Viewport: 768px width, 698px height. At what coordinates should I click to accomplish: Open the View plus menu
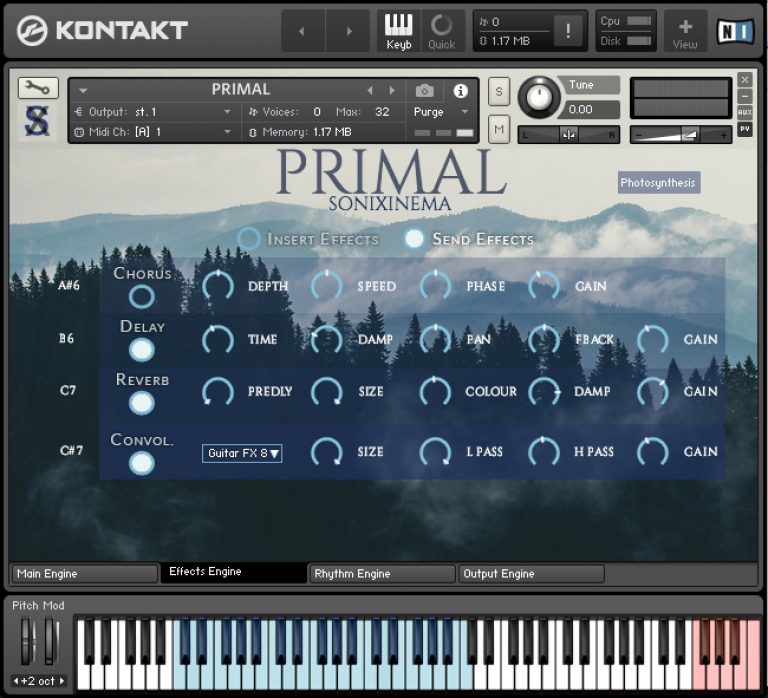685,31
